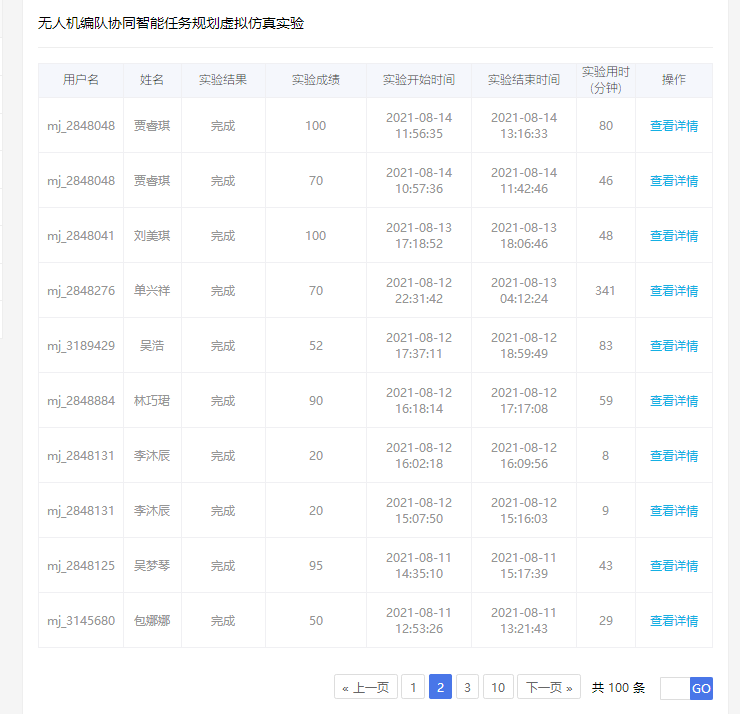Open details for 李沐辰's 9-minute experiment
This screenshot has height=714, width=740.
coord(673,511)
